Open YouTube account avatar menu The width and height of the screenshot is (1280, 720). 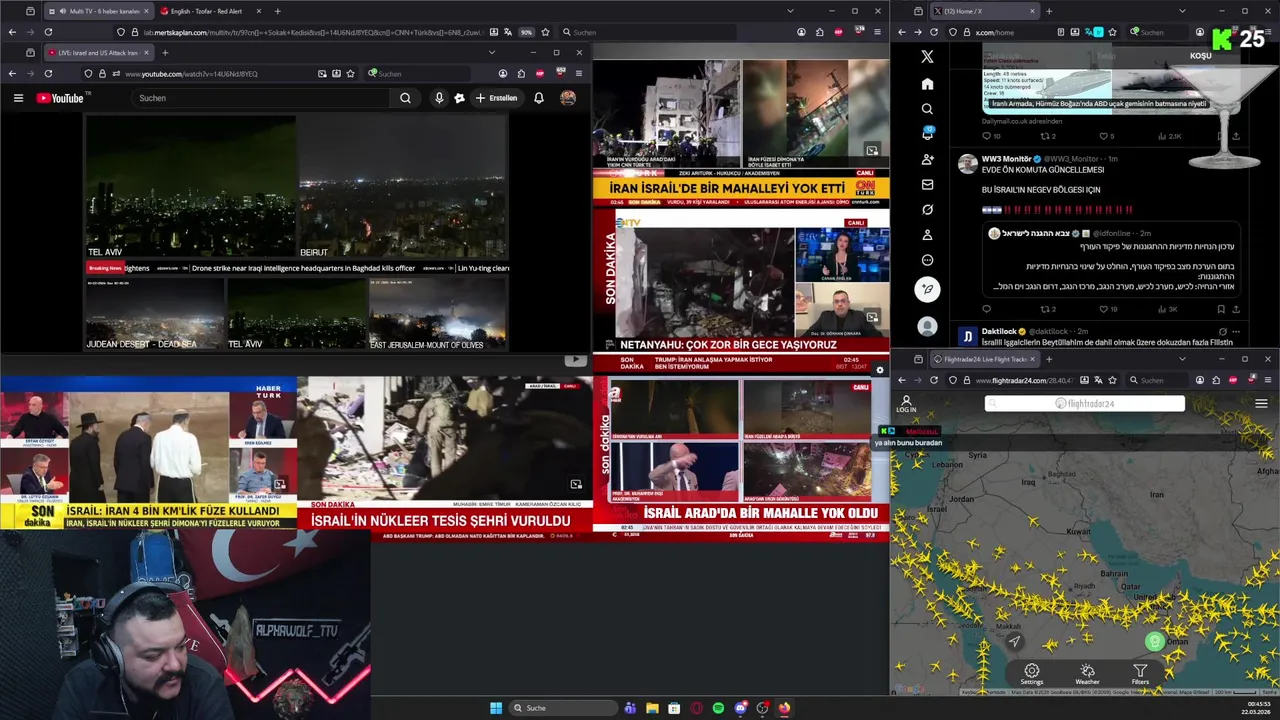(x=568, y=98)
